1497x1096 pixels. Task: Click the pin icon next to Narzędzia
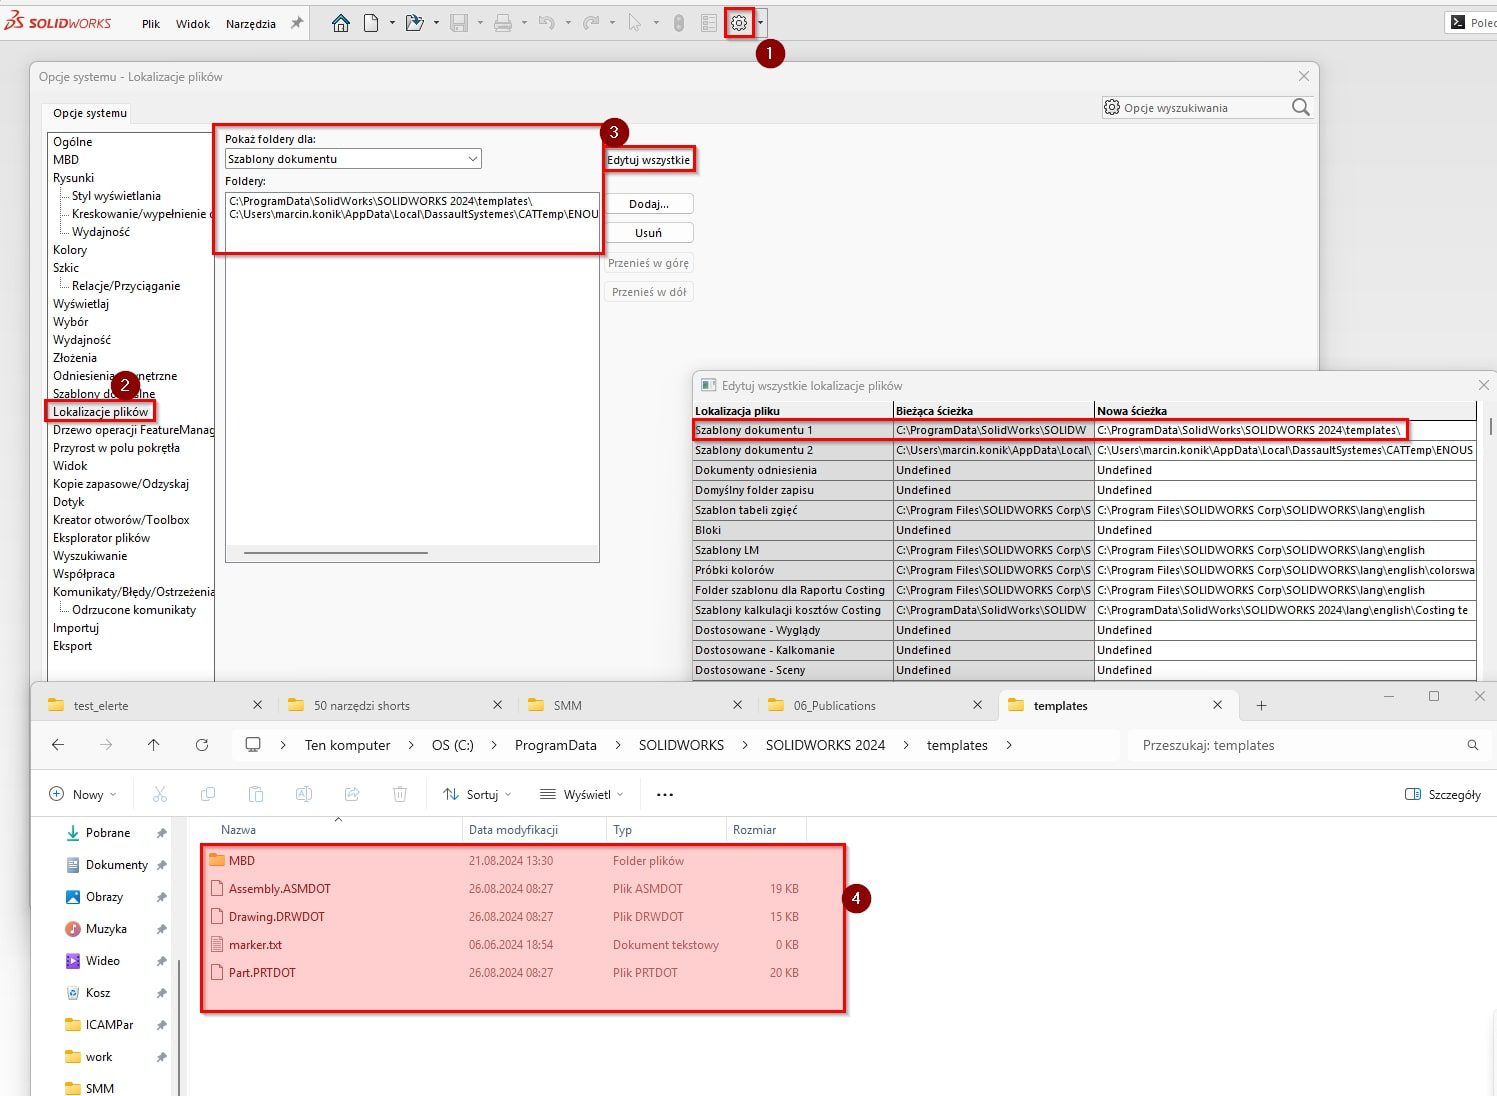(x=297, y=23)
